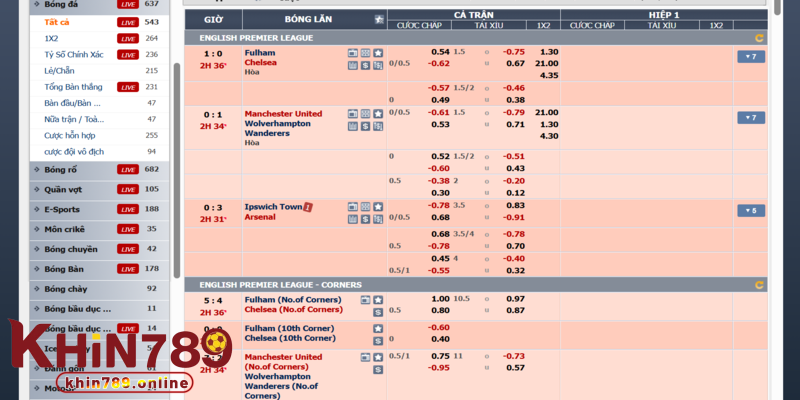This screenshot has height=400, width=800.
Task: Click LIVE badge next to Tất cả
Action: (128, 22)
